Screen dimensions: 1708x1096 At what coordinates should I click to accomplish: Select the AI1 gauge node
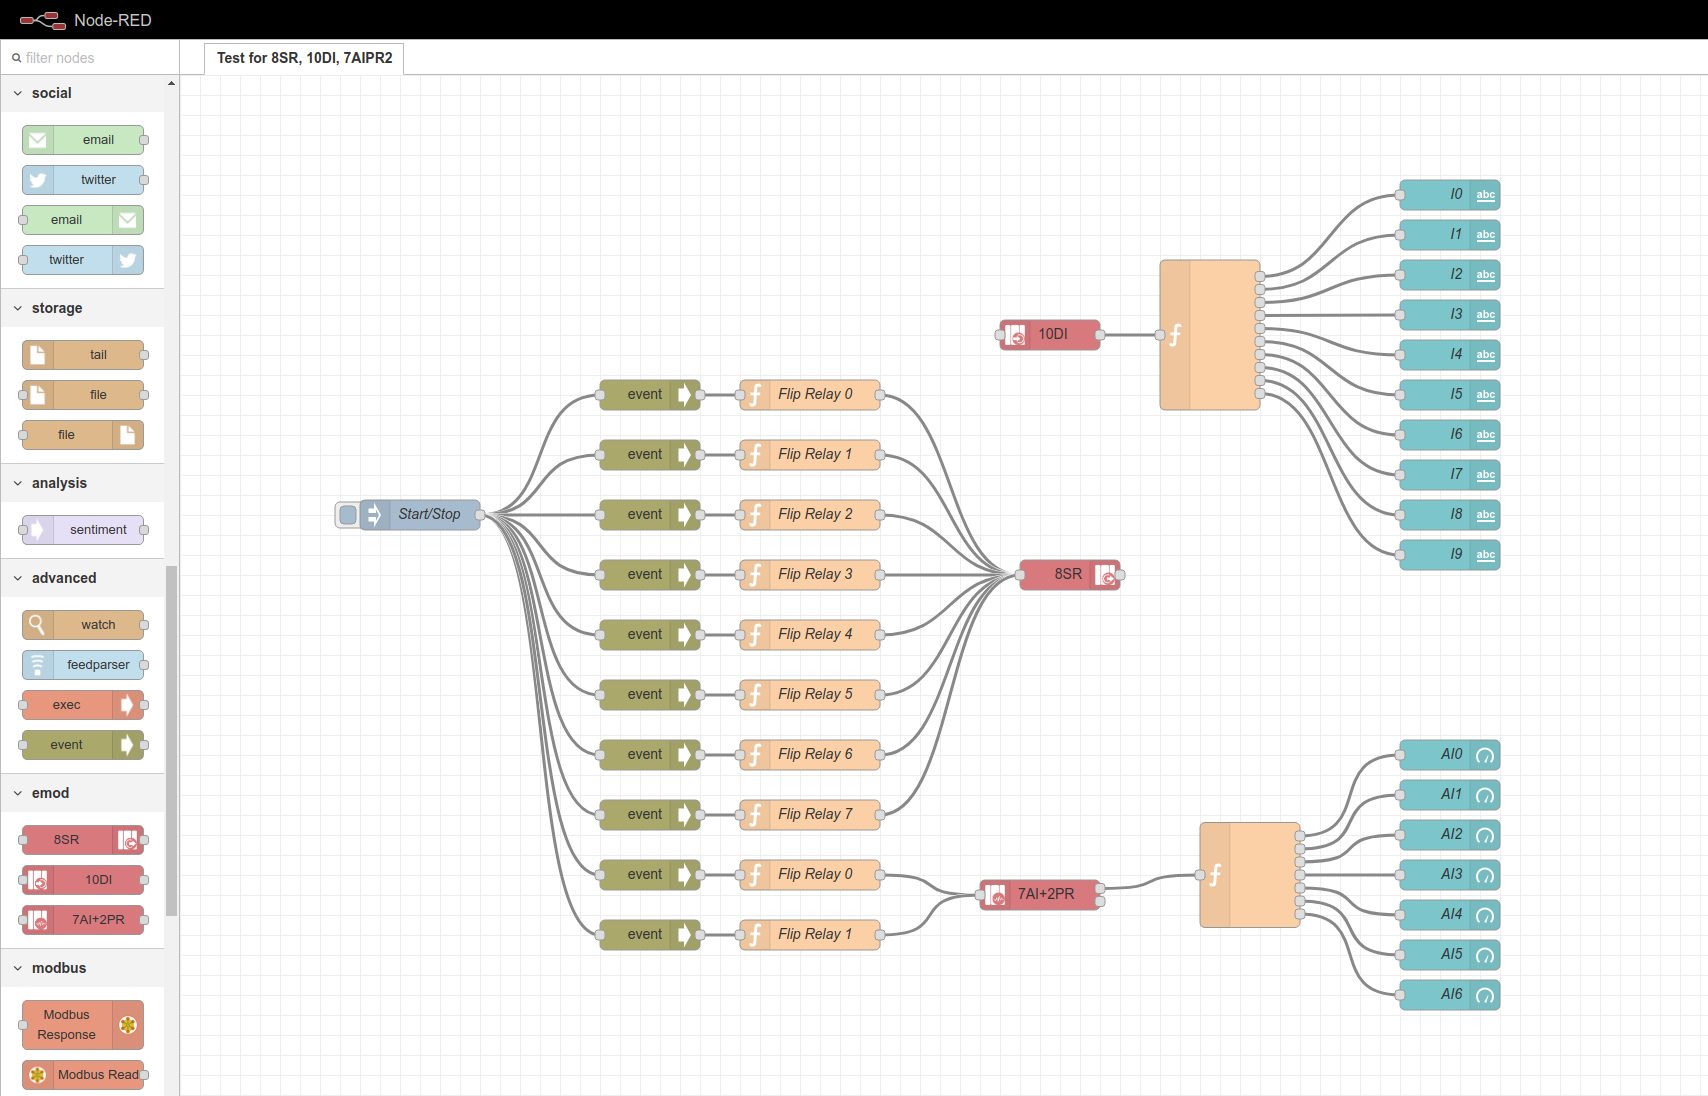pyautogui.click(x=1450, y=795)
